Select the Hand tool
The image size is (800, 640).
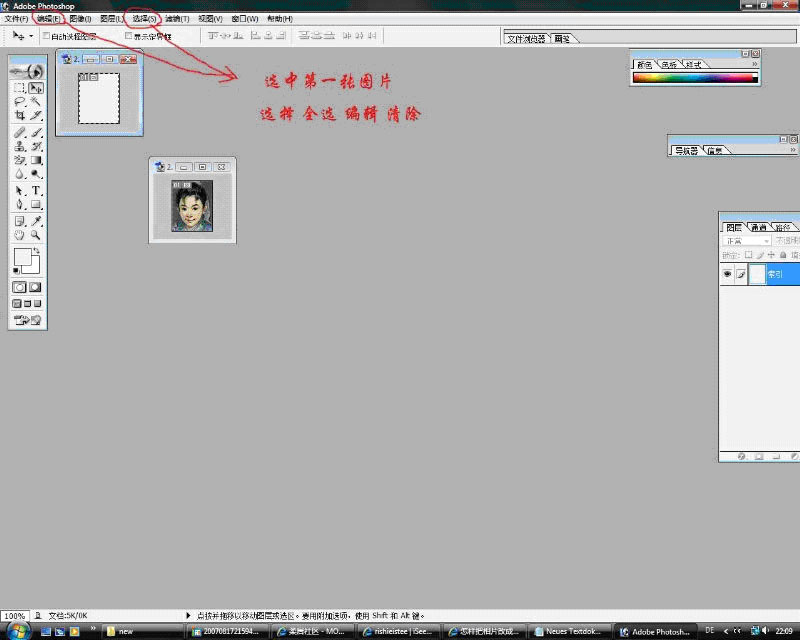(x=19, y=235)
